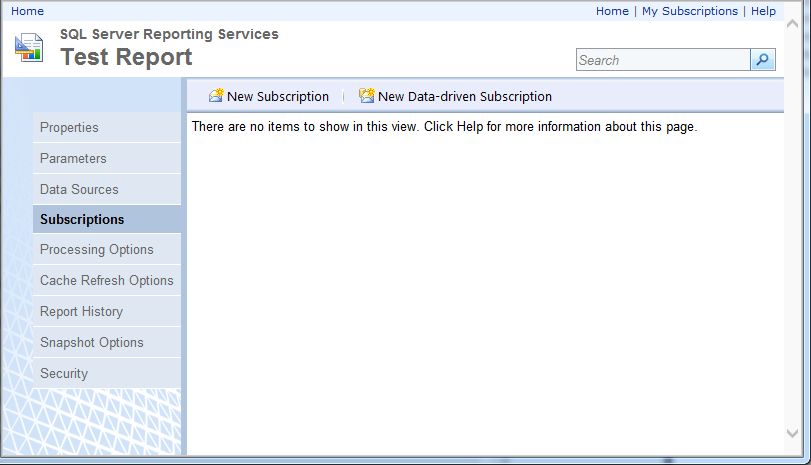This screenshot has width=811, height=465.
Task: Switch to the Security tab
Action: (64, 374)
